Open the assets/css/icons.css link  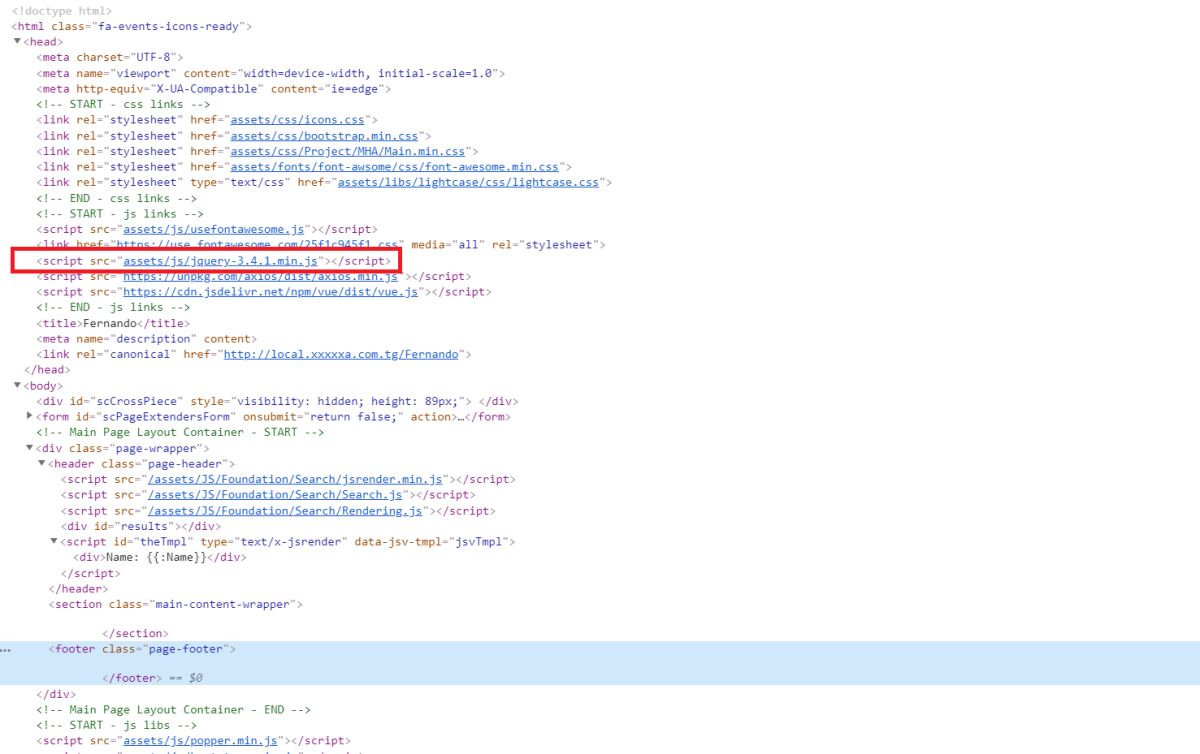tap(297, 120)
